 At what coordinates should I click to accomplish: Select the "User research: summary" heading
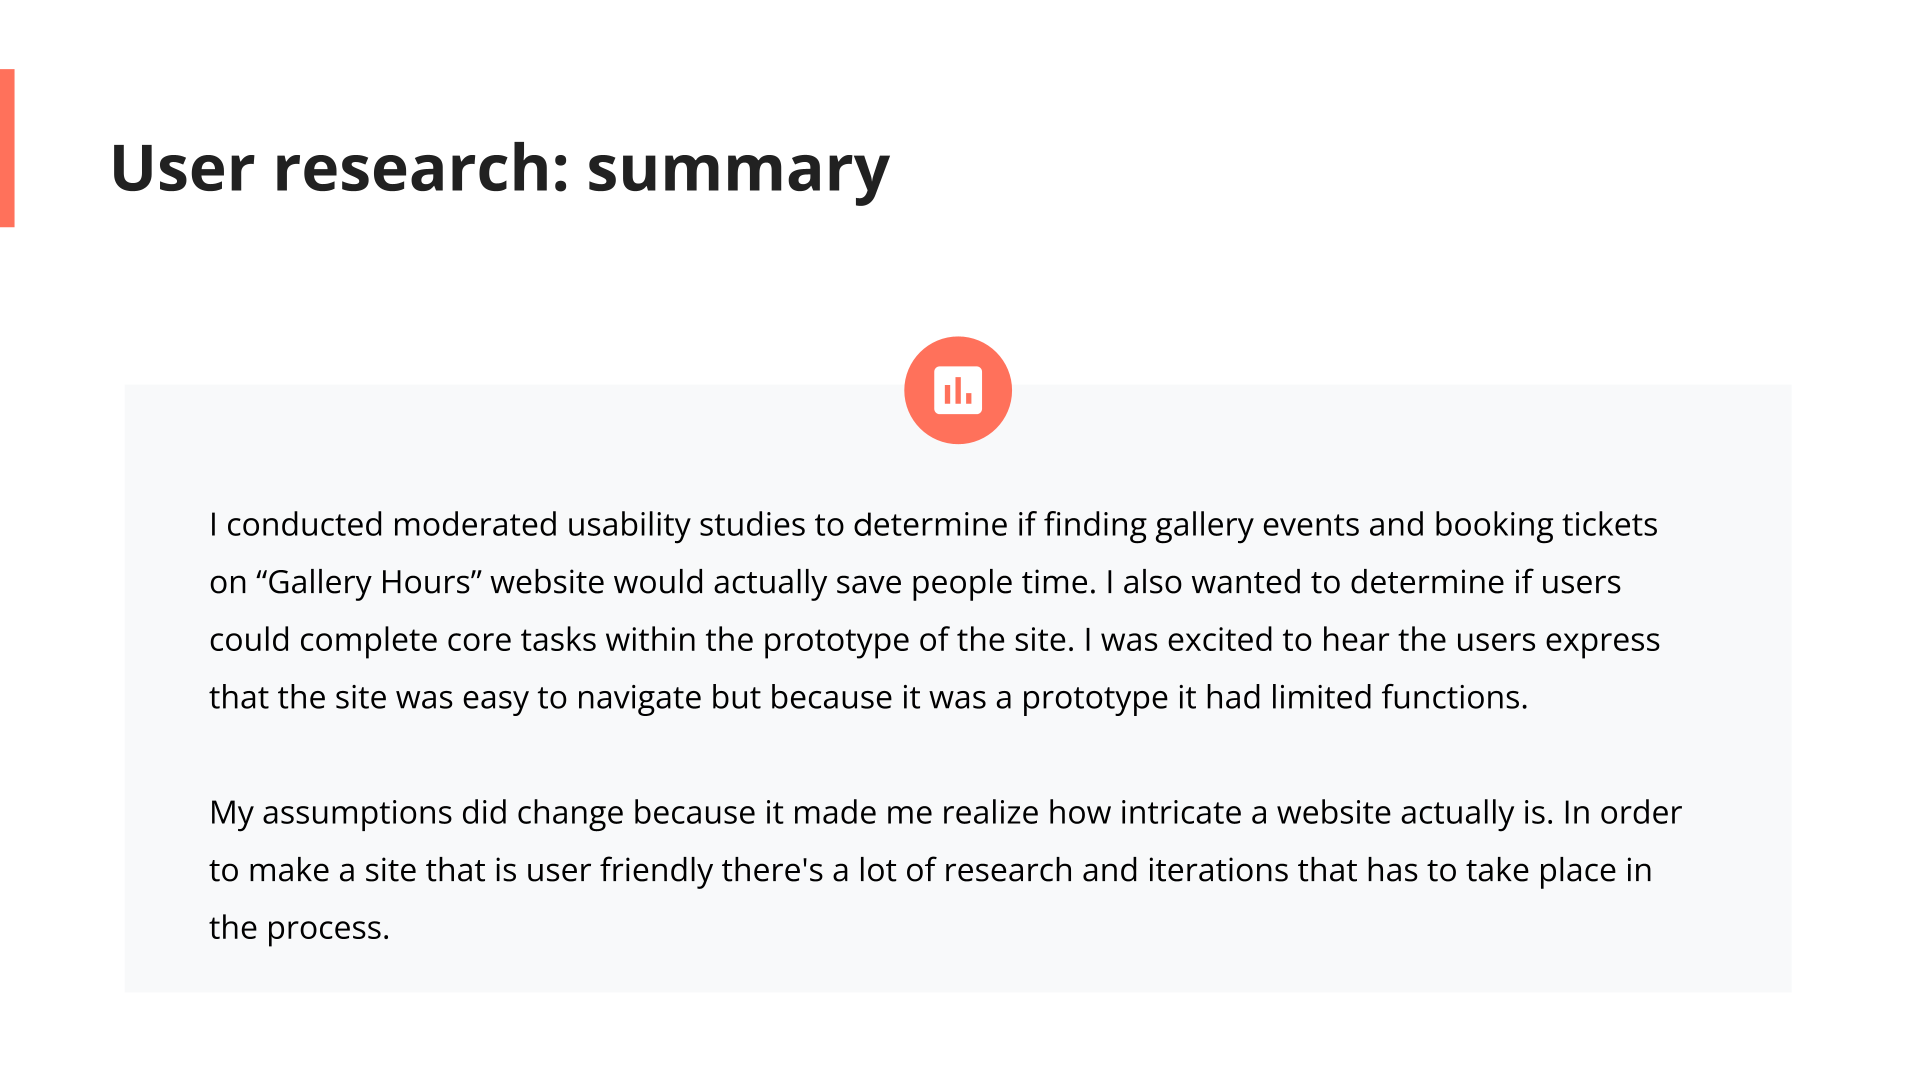point(499,167)
